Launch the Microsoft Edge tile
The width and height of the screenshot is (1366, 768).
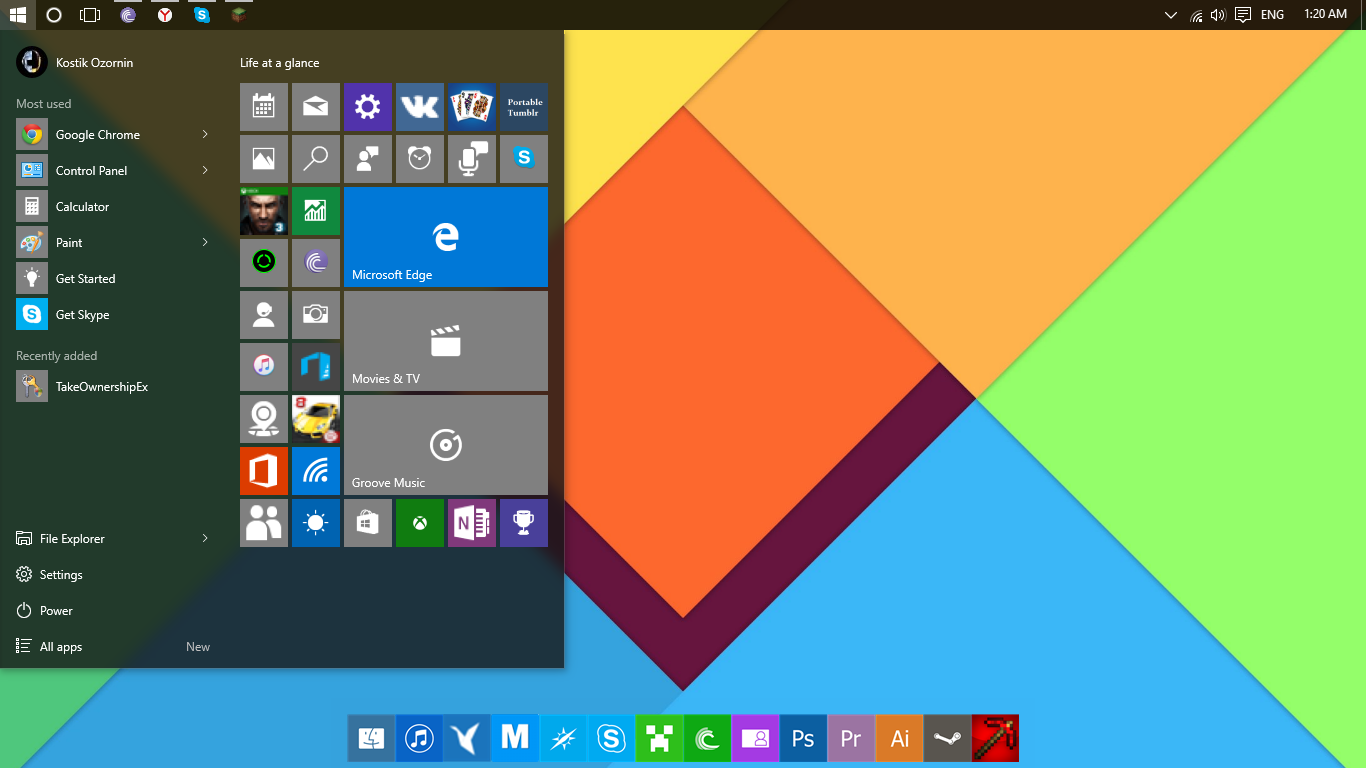pyautogui.click(x=446, y=237)
